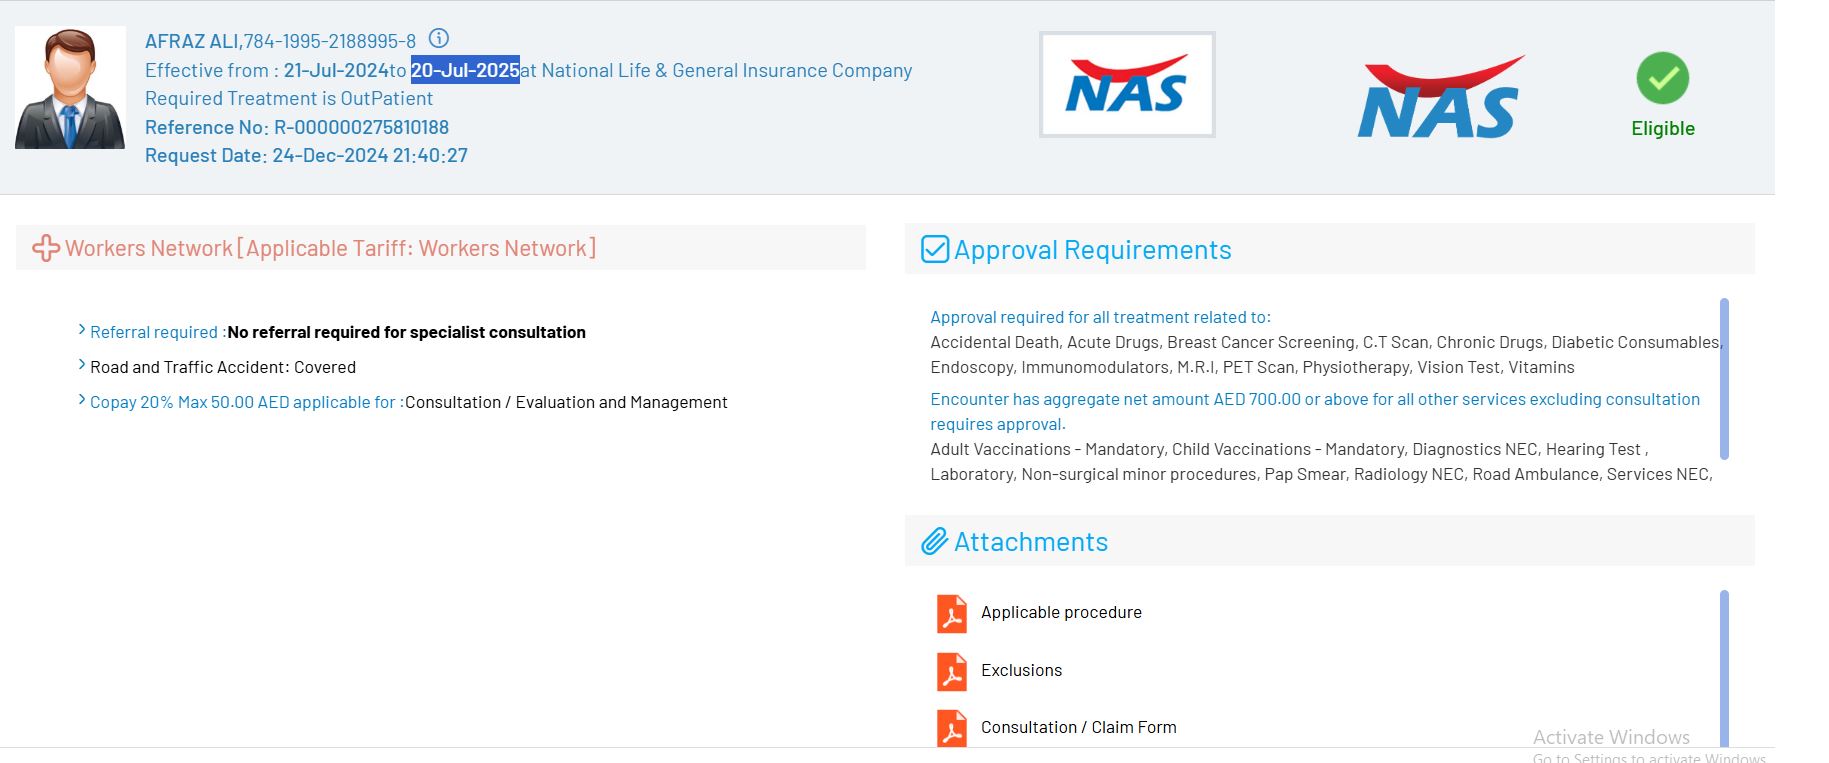Click the Approval Requirements panel scrollbar
This screenshot has height=763, width=1829.
click(x=1724, y=378)
